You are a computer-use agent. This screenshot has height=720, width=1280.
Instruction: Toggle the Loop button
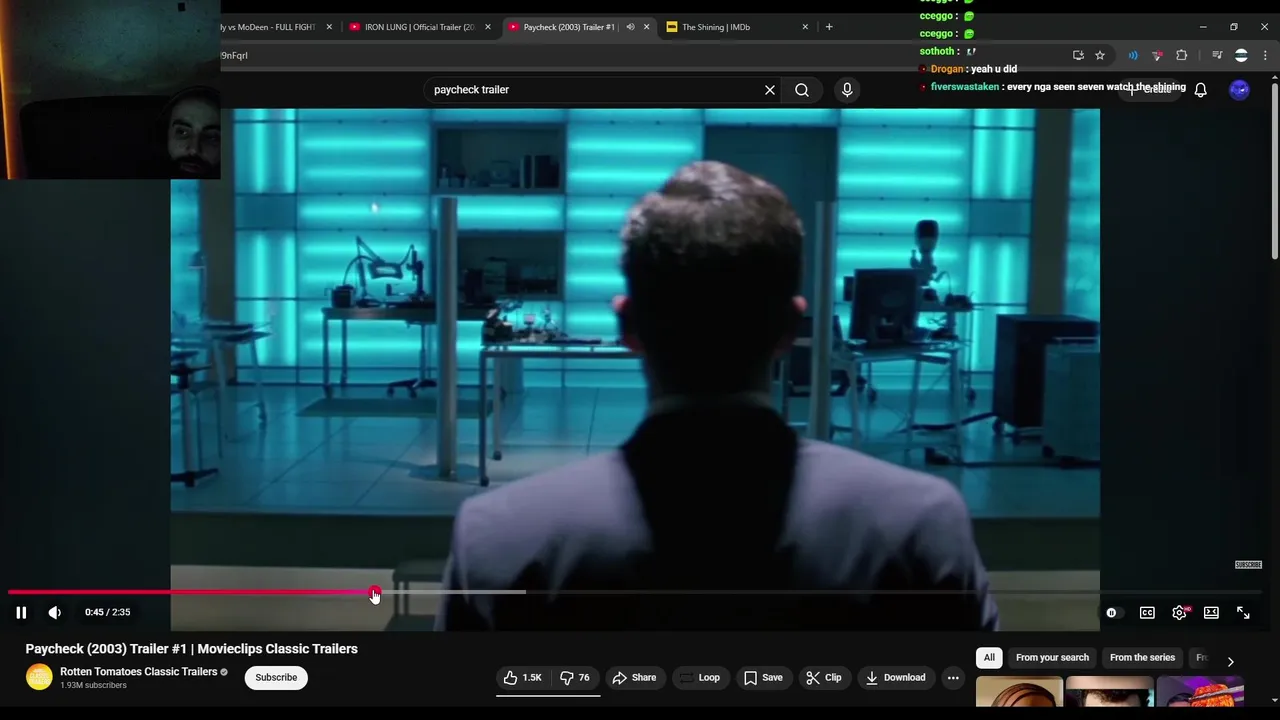point(699,678)
